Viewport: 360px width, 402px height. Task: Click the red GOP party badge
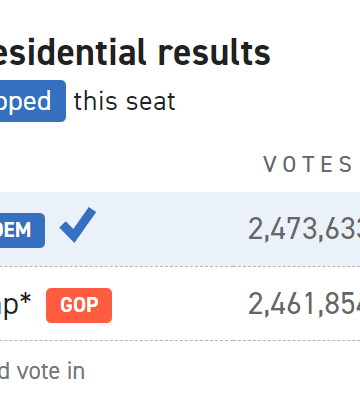[79, 305]
